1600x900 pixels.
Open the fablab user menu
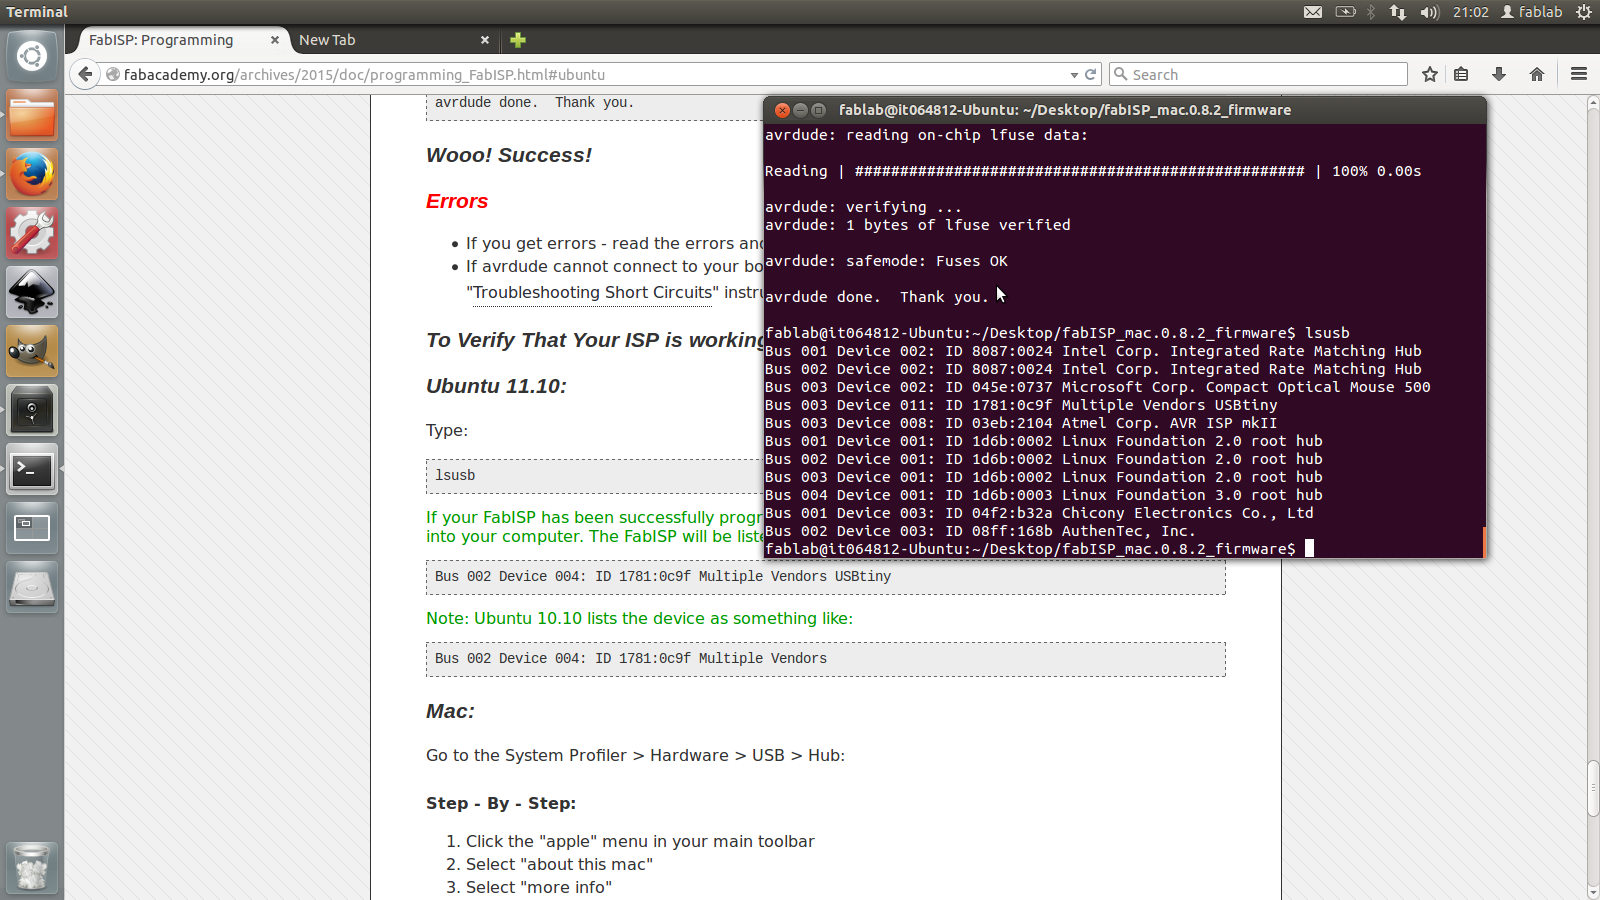click(x=1531, y=12)
